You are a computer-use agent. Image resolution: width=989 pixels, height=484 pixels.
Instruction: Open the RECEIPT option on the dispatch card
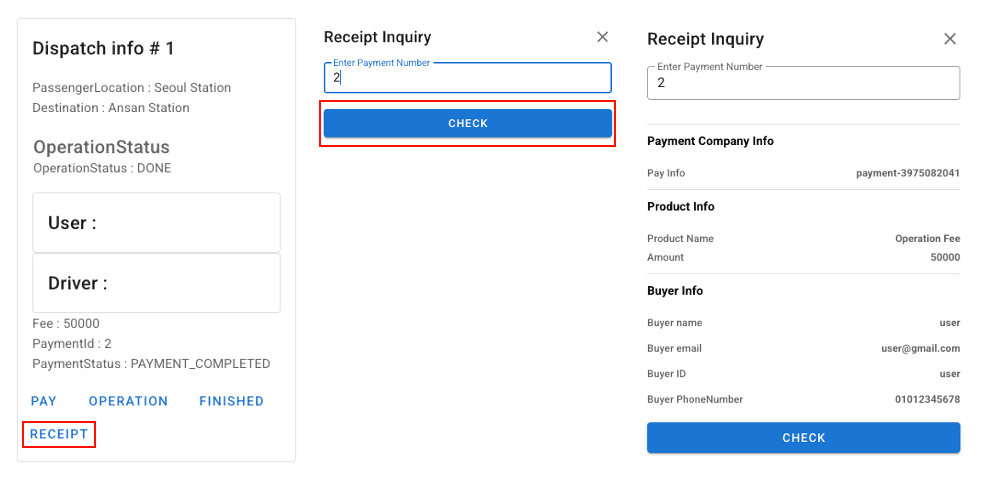tap(59, 434)
